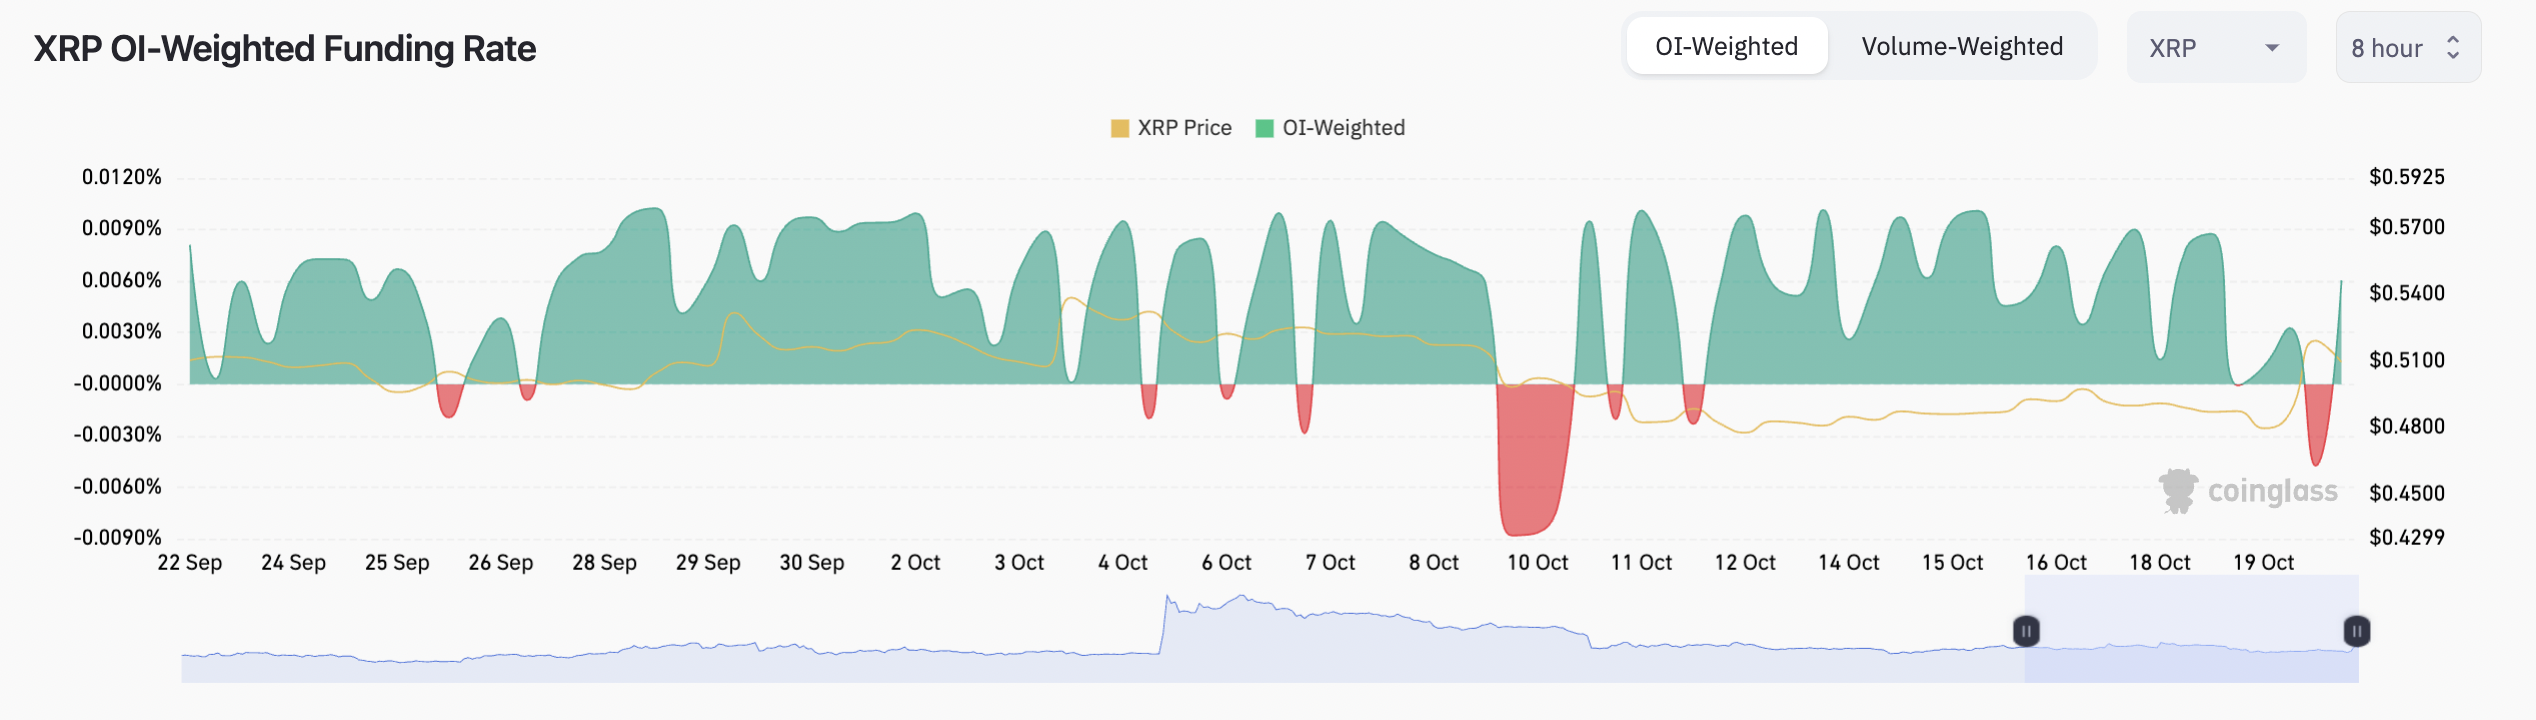Image resolution: width=2536 pixels, height=720 pixels.
Task: Click the yellow XRP Price legend swatch
Action: click(1120, 128)
